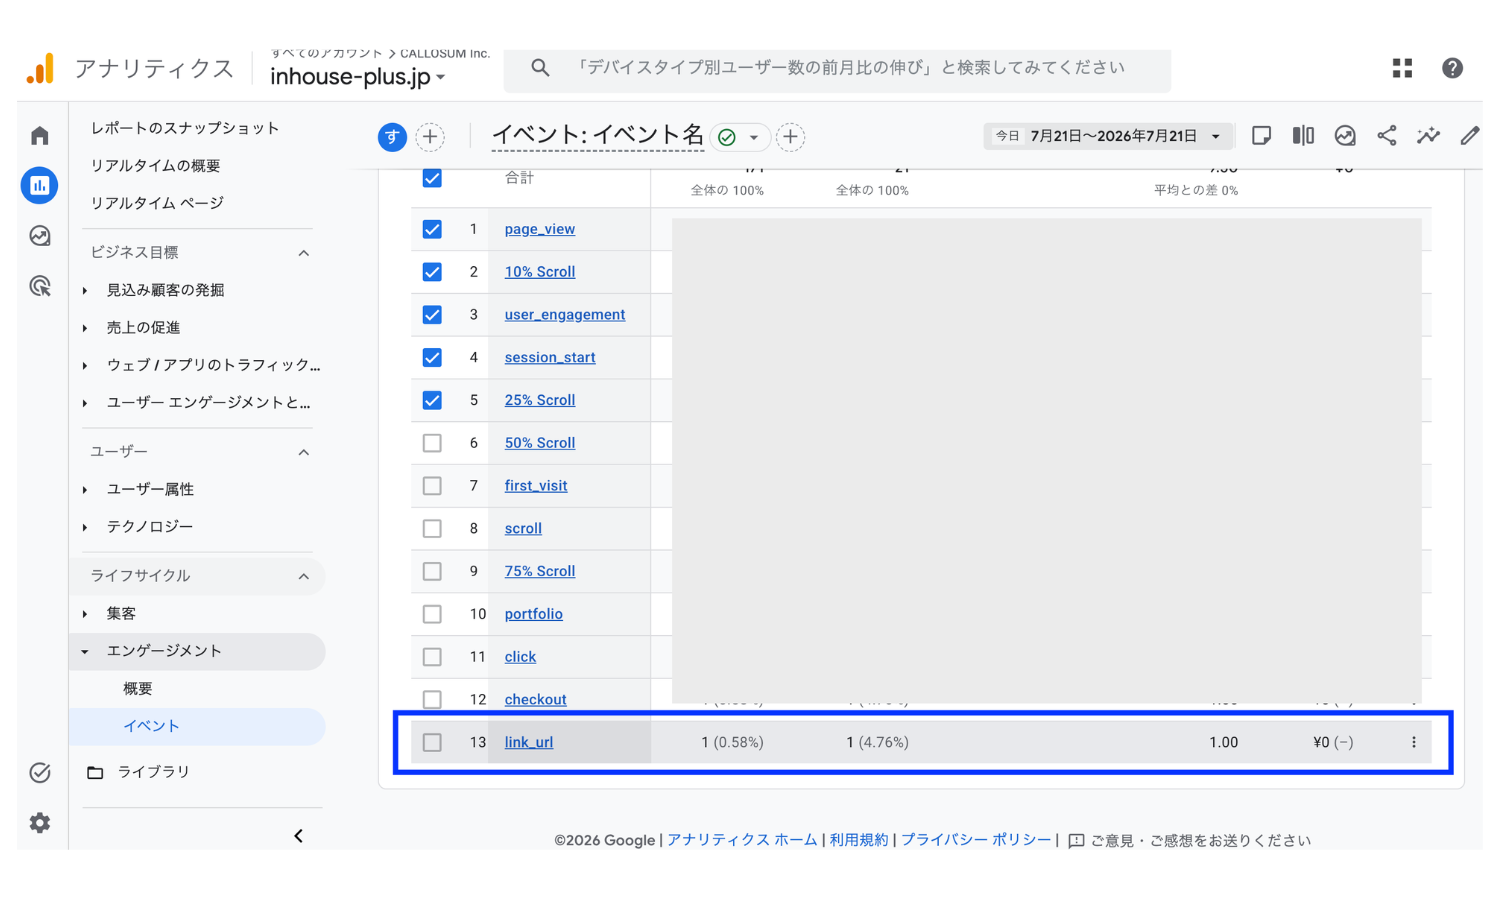Open プライバシー ポリシー footer link

(976, 840)
